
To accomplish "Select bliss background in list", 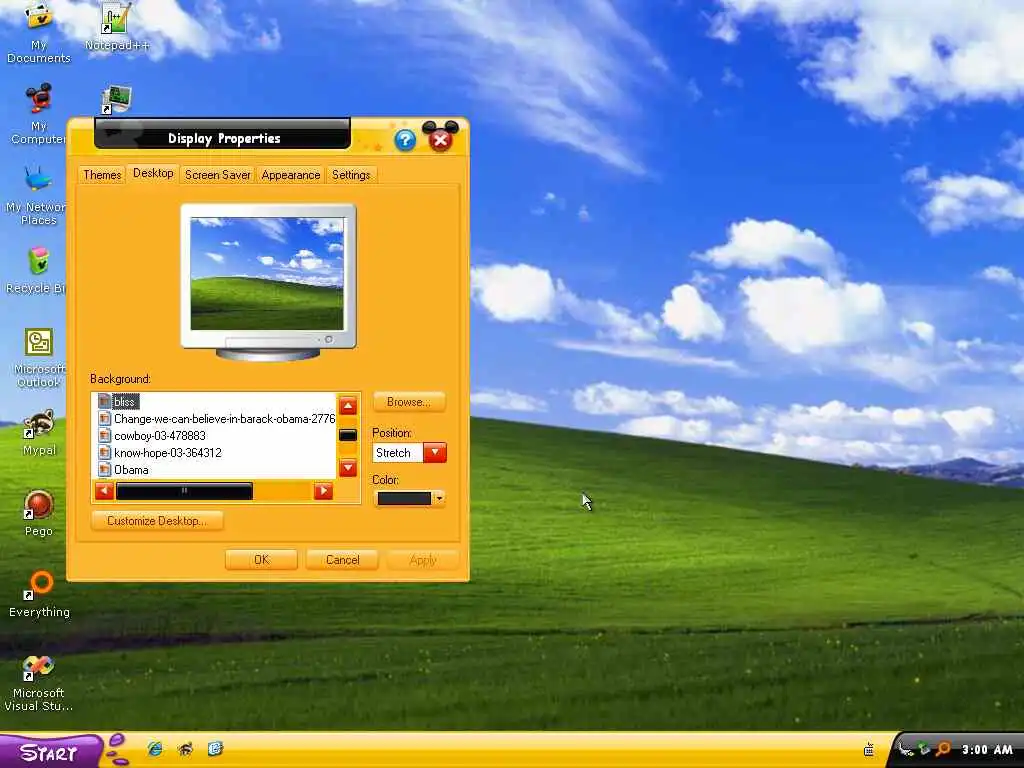I will 124,402.
